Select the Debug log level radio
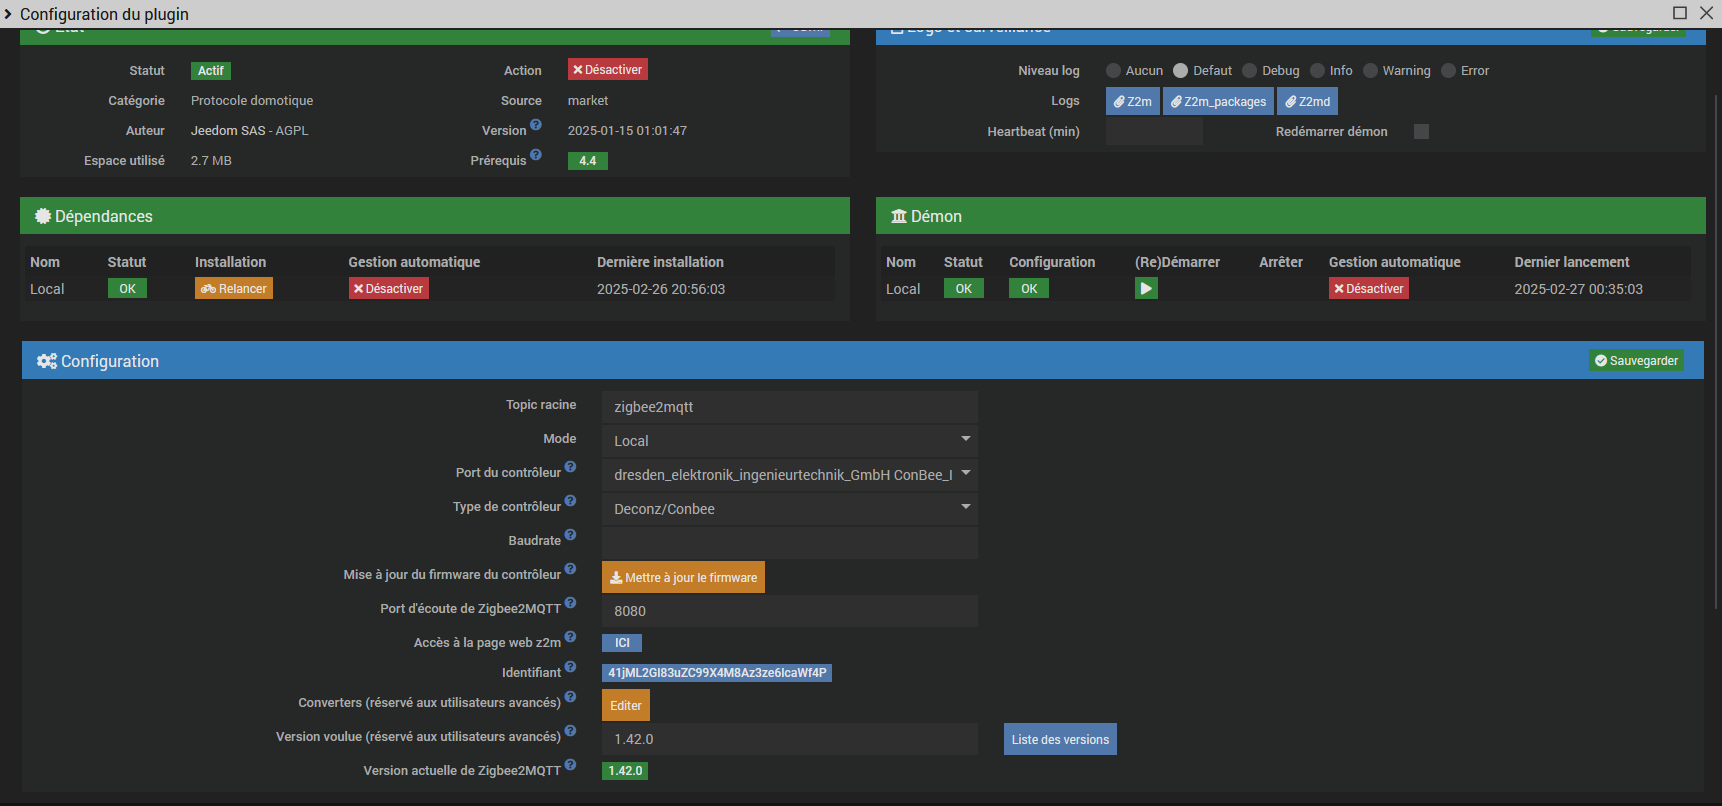1722x806 pixels. tap(1250, 71)
